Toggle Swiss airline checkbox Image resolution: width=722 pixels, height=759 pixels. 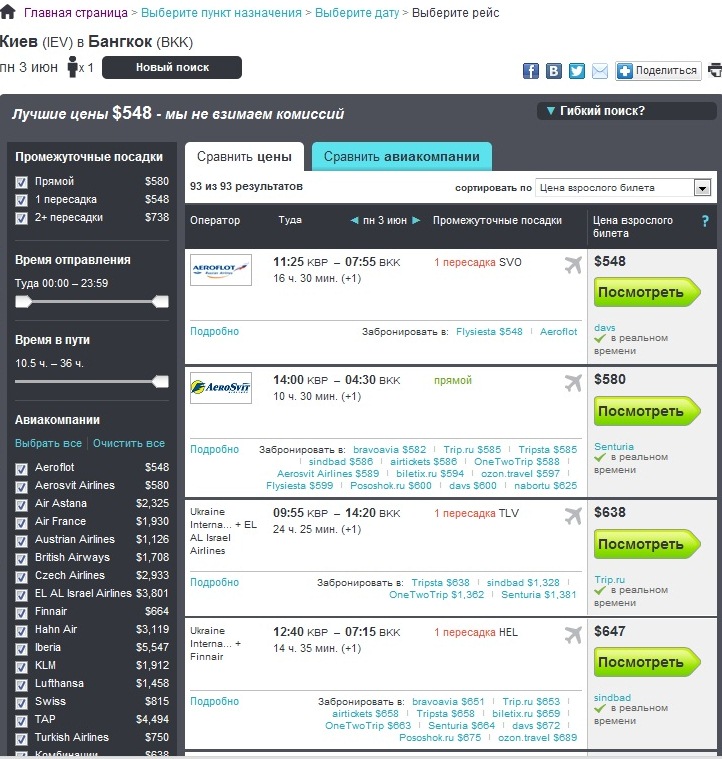click(x=21, y=703)
